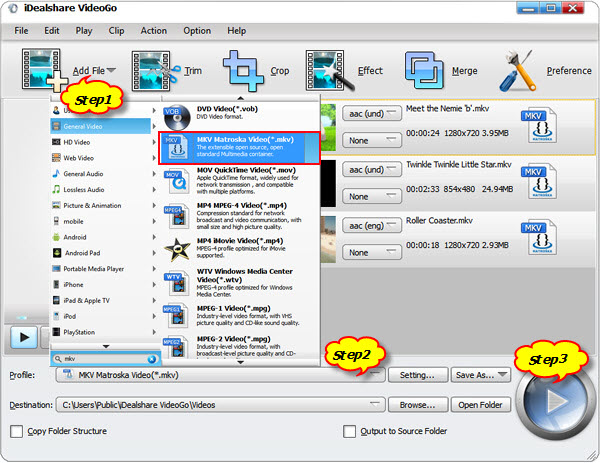
Task: Click MKV icon for Meet the Nemie file
Action: (540, 126)
